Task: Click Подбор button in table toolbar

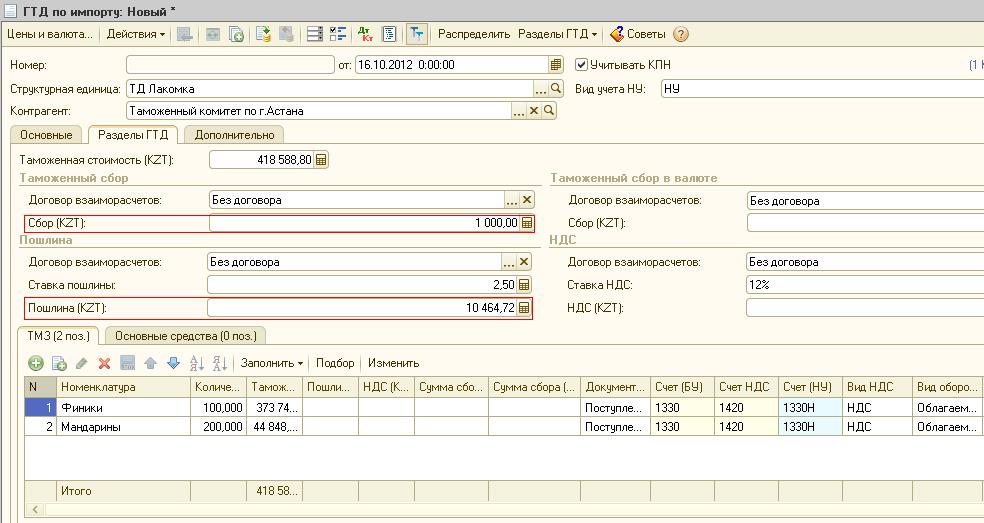Action: 334,363
